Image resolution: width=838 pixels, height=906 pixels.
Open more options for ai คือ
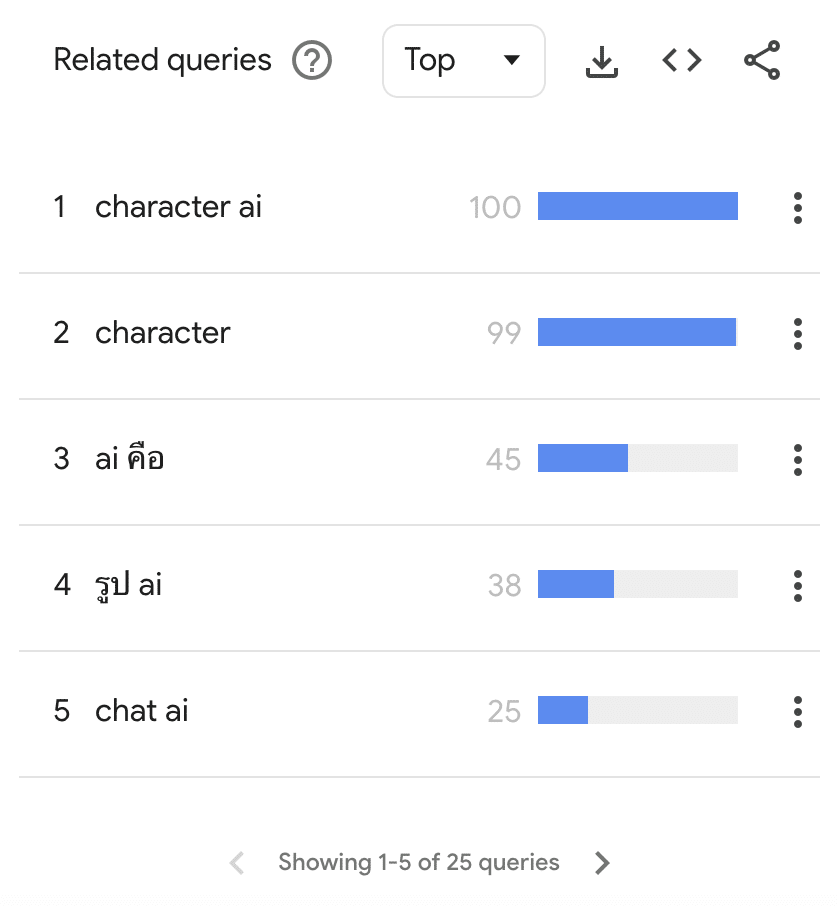pos(798,459)
